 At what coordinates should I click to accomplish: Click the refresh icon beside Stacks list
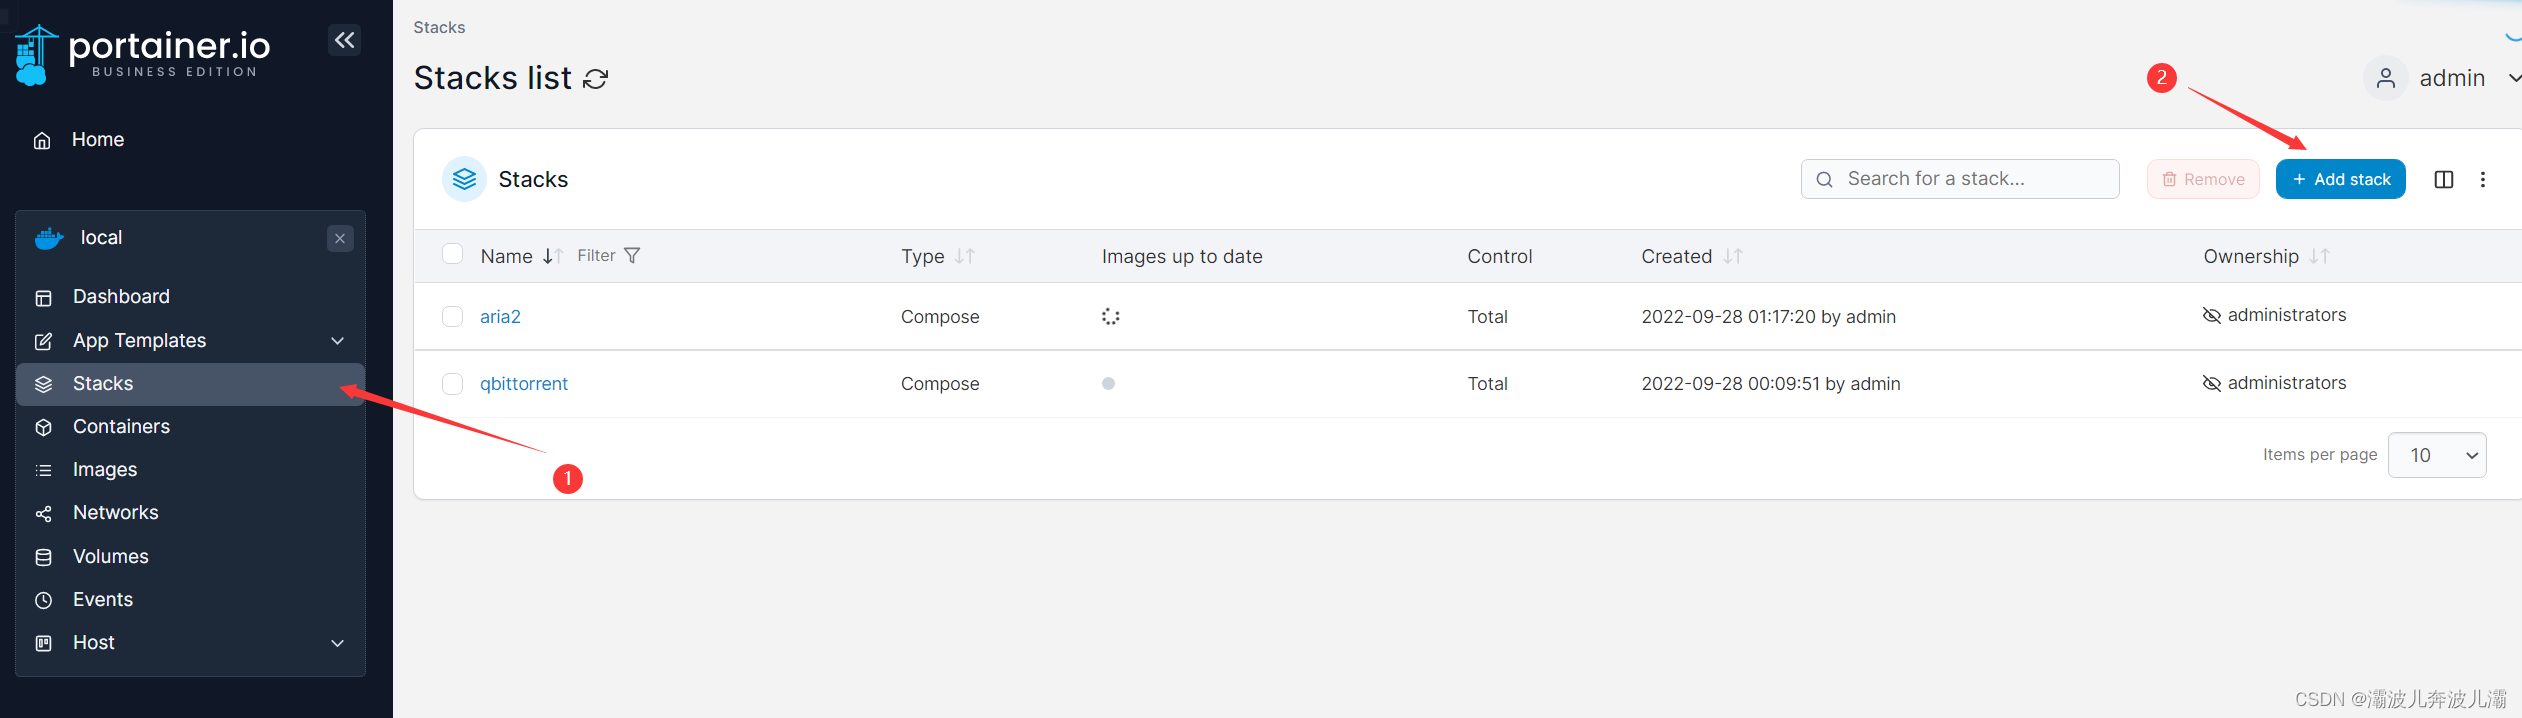pos(596,79)
